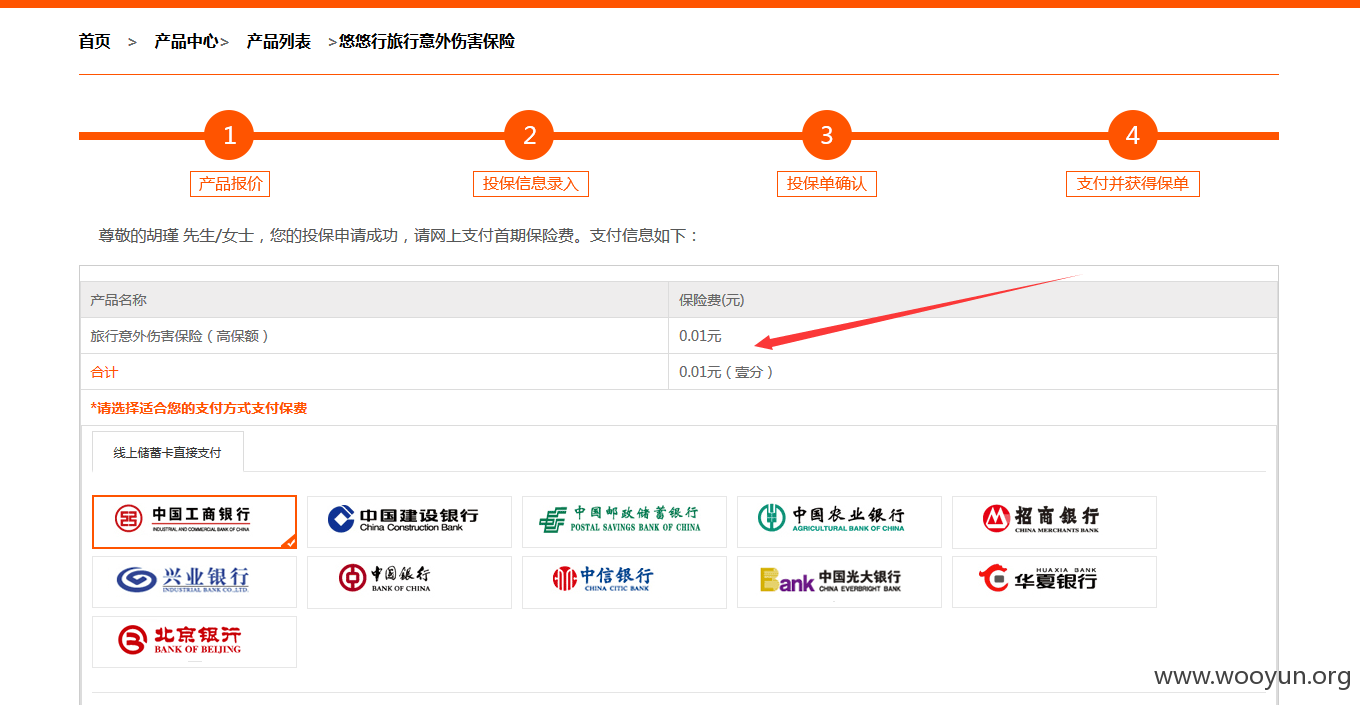Click step 2 circle in progress bar
Viewport: 1360px width, 705px height.
[530, 135]
